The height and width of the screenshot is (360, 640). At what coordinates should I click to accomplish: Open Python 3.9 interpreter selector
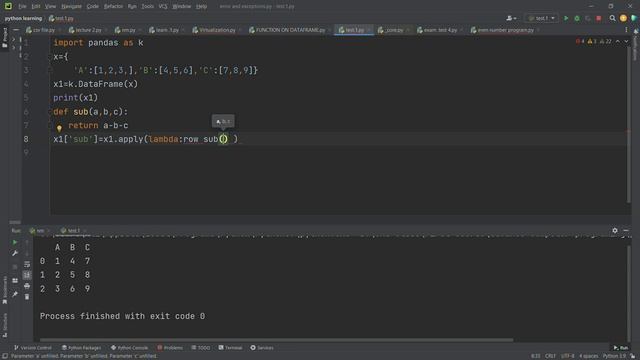click(x=614, y=356)
